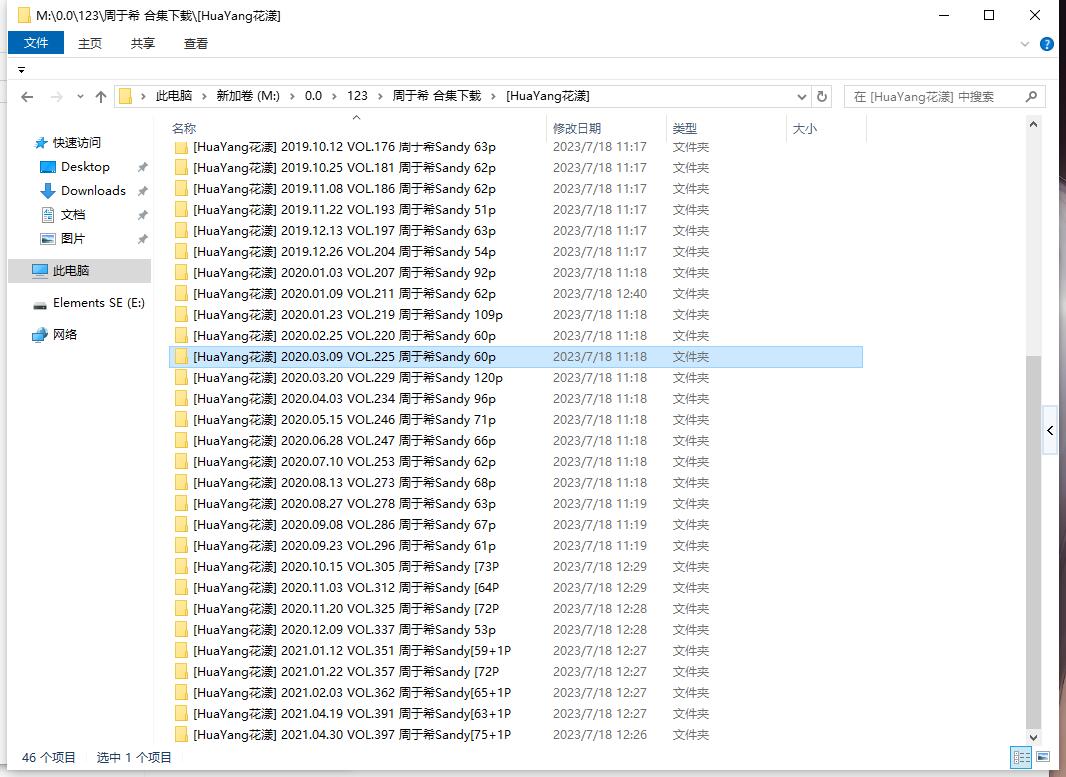Expand chevron after 新加卷 (M:) breadcrumb
Image resolution: width=1066 pixels, height=777 pixels.
coord(292,97)
